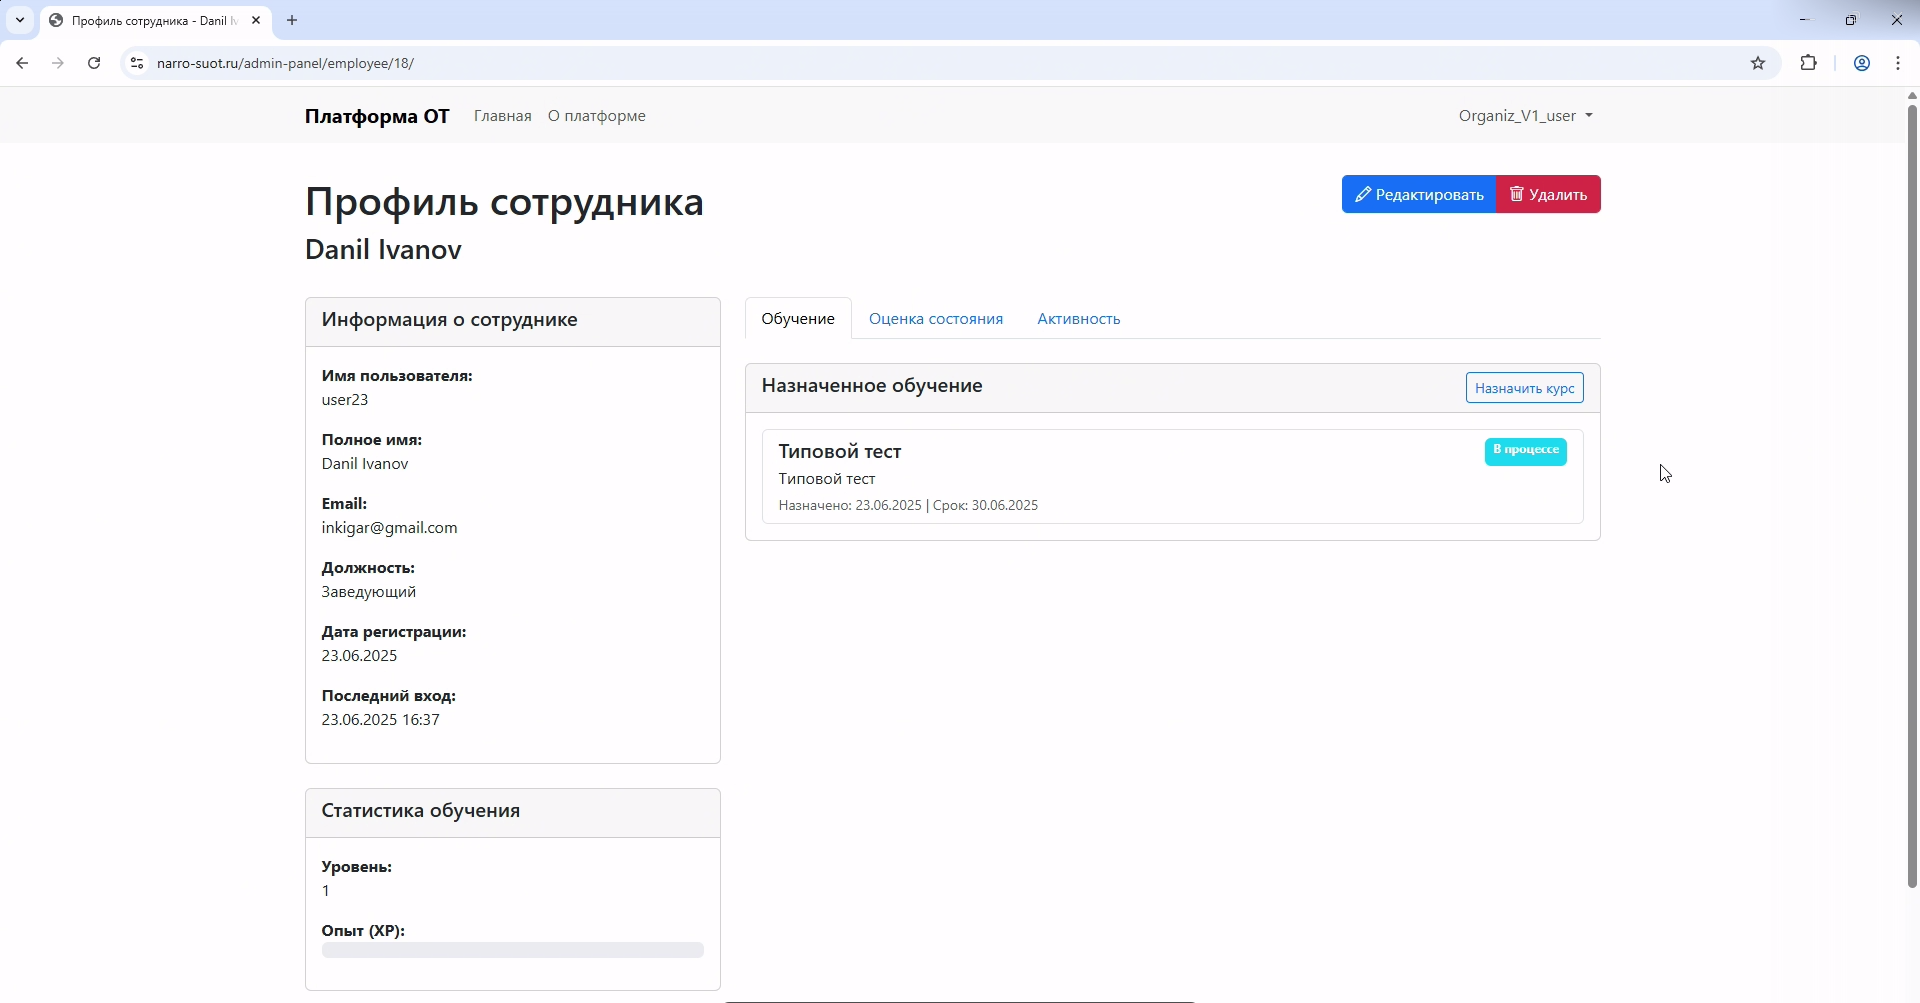Viewport: 1920px width, 1003px height.
Task: Open the О платформе page
Action: click(x=596, y=115)
